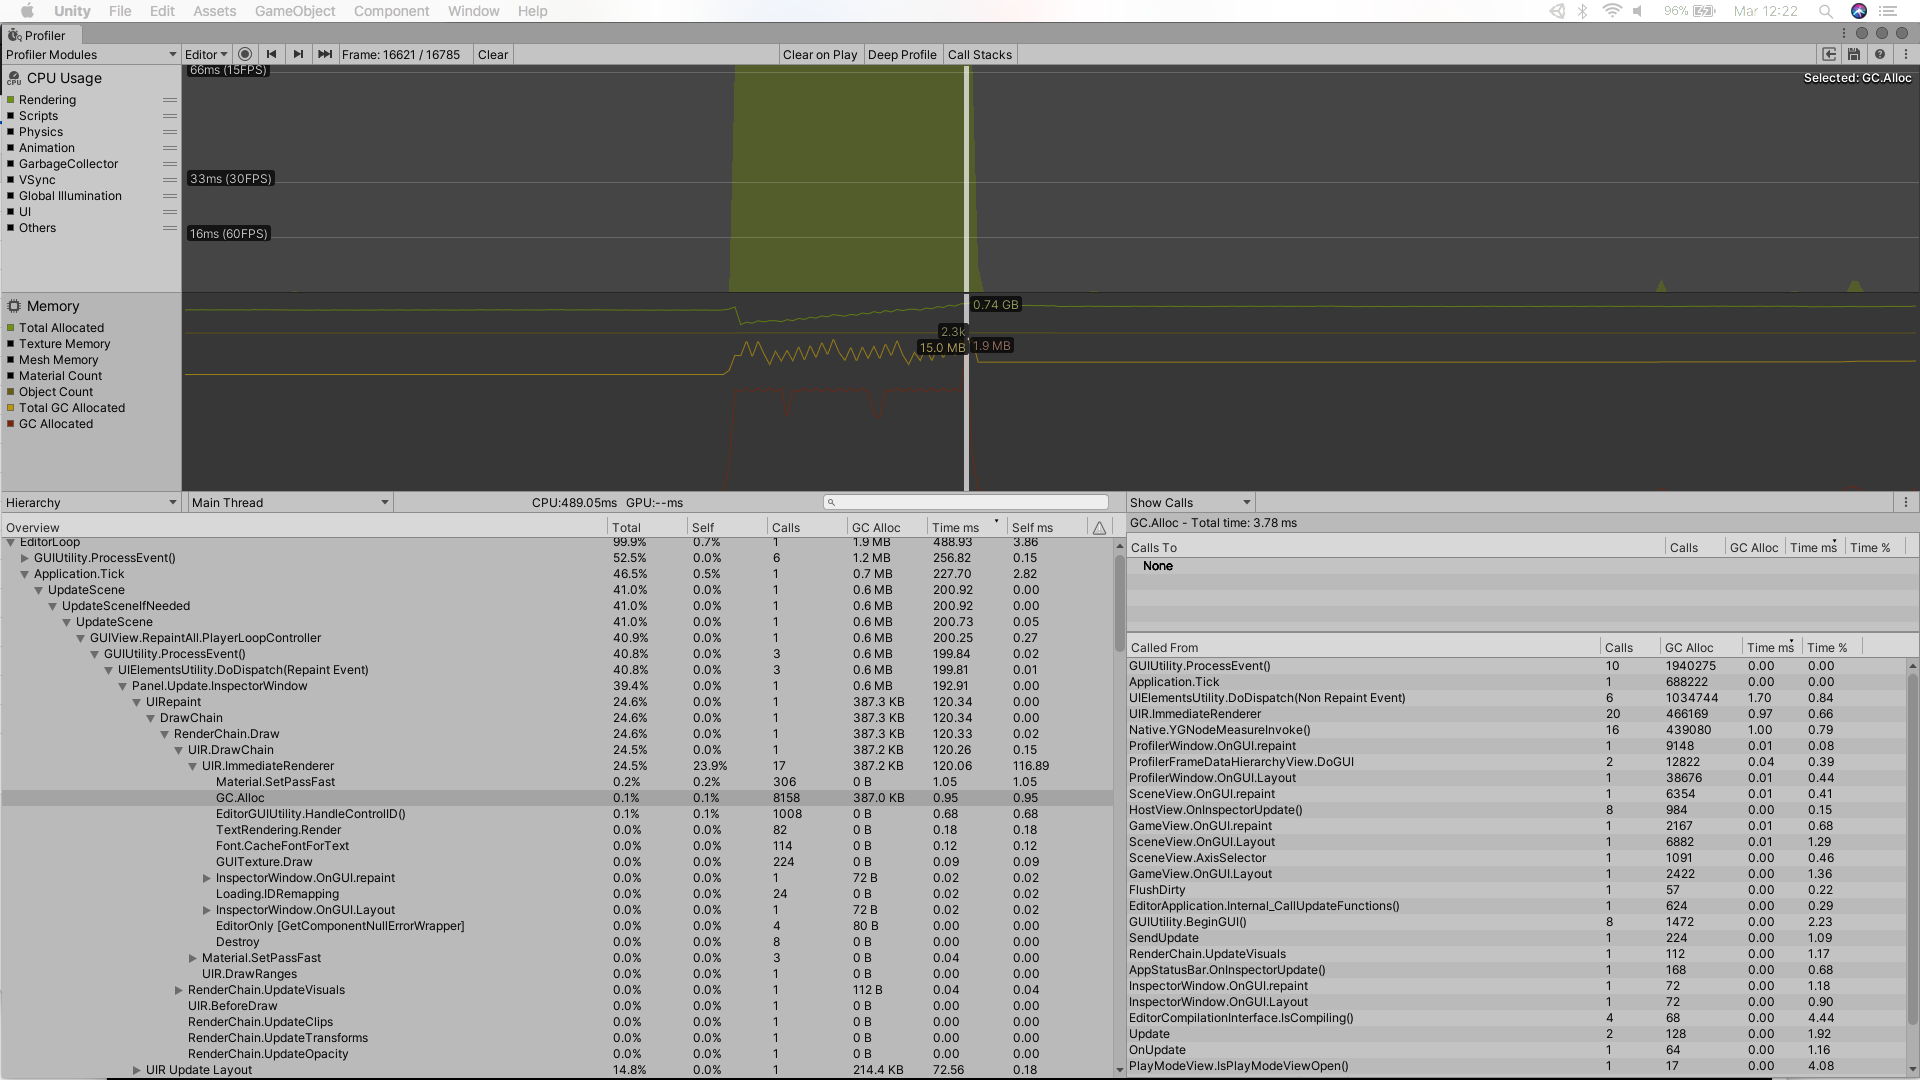Toggle Clear on Play button
This screenshot has width=1920, height=1080.
click(x=820, y=54)
